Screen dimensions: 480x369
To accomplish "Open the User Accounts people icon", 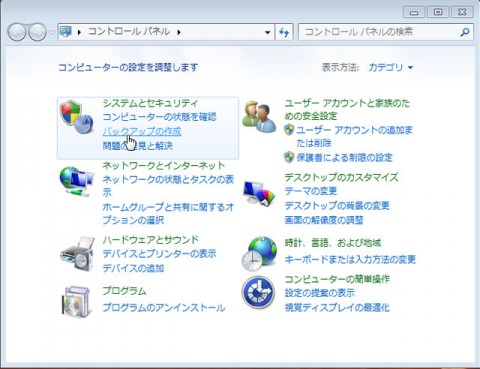I will click(x=259, y=117).
